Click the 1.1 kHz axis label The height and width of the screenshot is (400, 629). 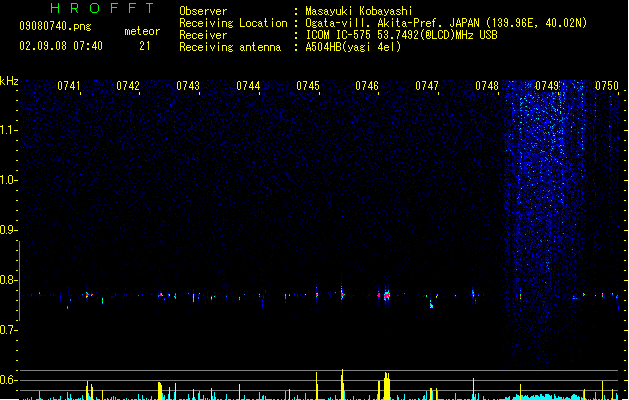pos(8,130)
